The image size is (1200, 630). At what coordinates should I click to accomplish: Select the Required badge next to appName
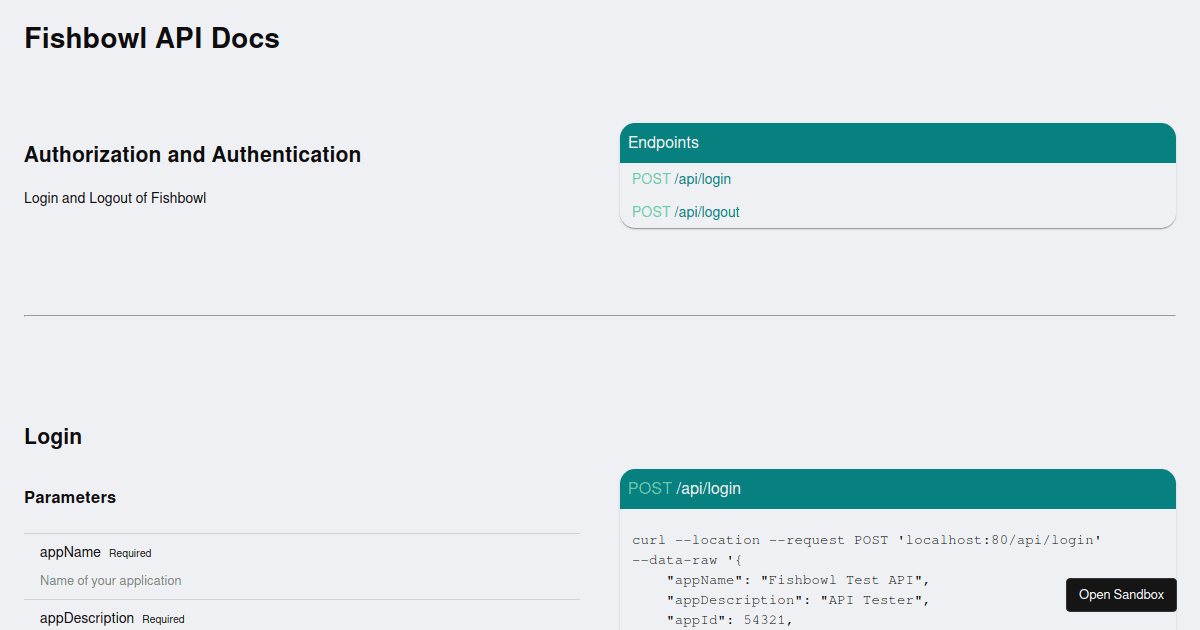coord(130,552)
